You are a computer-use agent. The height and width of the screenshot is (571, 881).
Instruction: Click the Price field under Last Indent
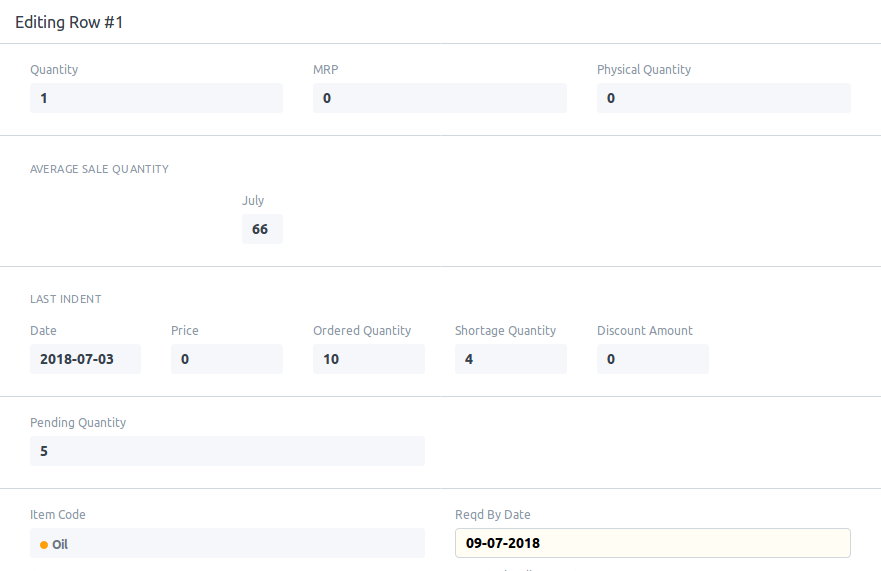click(x=226, y=359)
